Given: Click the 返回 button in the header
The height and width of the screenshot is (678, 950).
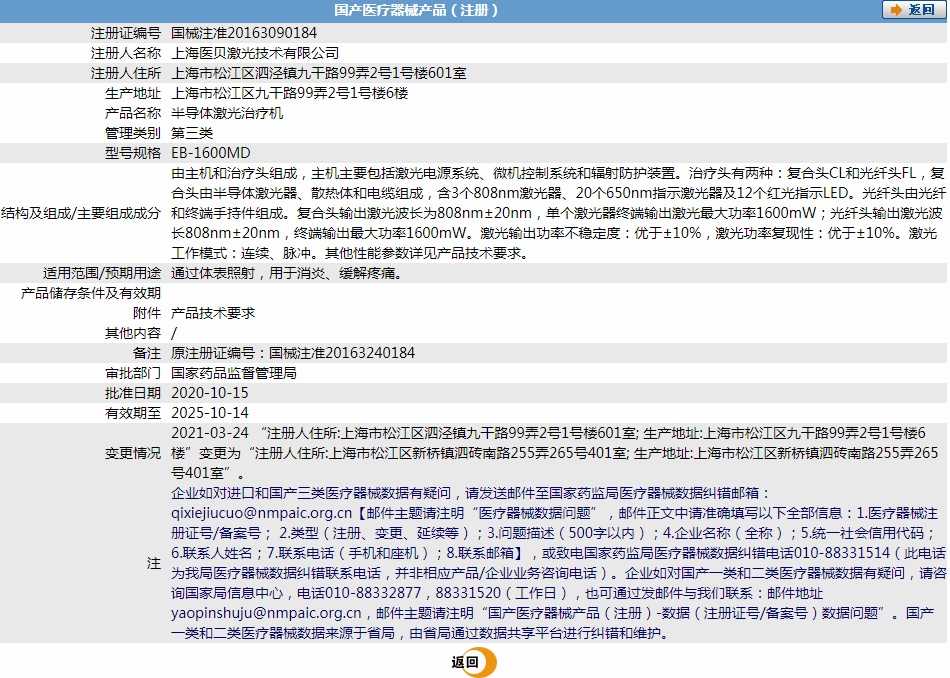Looking at the screenshot, I should 914,10.
